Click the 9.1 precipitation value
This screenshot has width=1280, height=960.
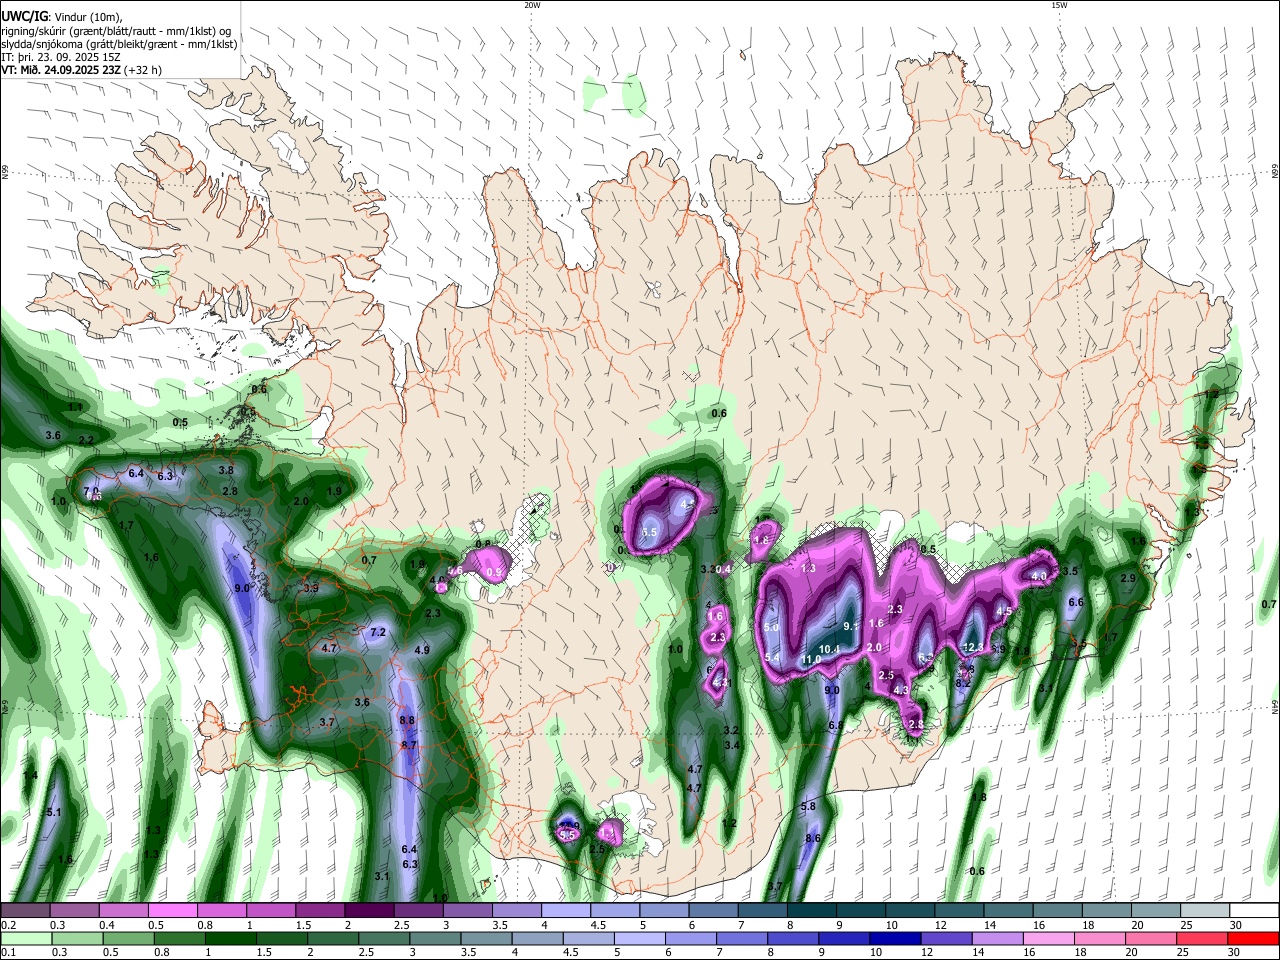(851, 626)
